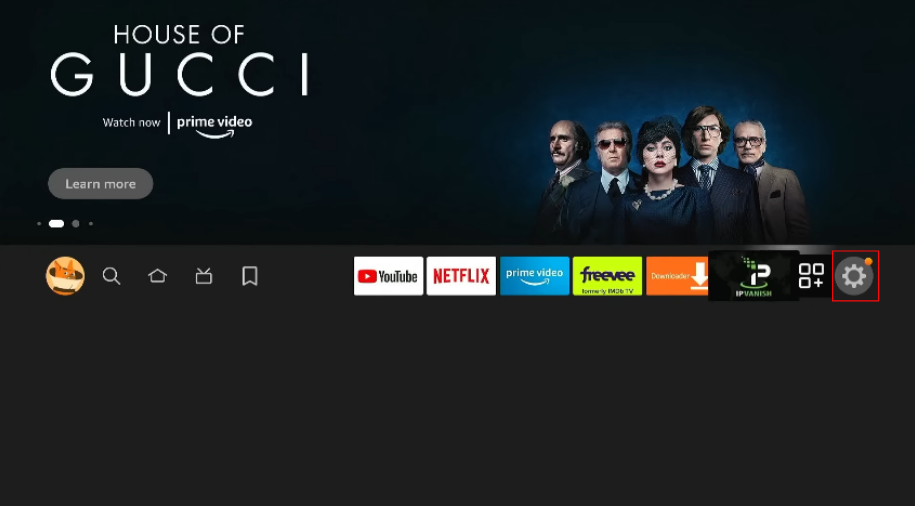This screenshot has height=506, width=915.
Task: Jump to the third carousel dot
Action: [75, 224]
